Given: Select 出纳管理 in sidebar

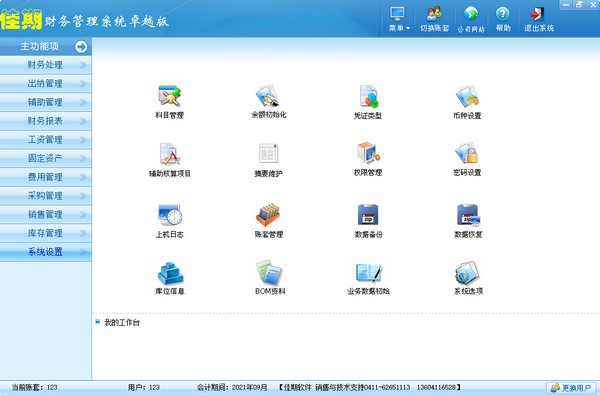Looking at the screenshot, I should click(x=46, y=83).
